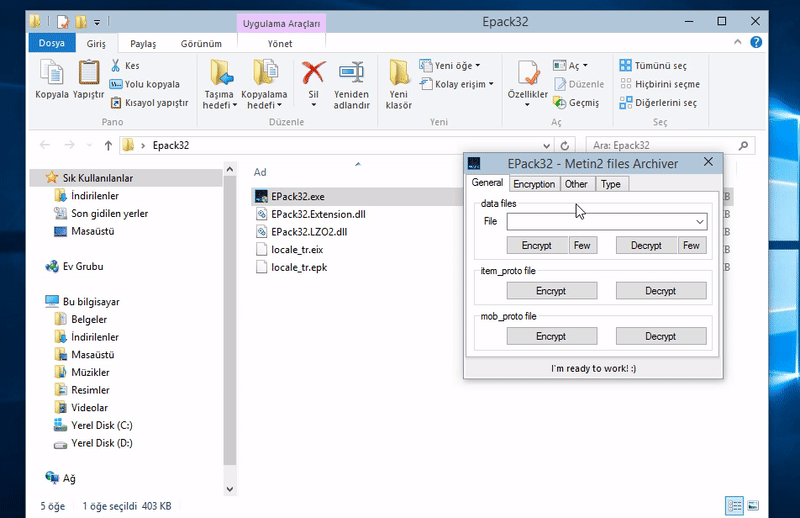Viewport: 800px width, 518px height.
Task: Click the red X Sil icon
Action: [x=313, y=72]
